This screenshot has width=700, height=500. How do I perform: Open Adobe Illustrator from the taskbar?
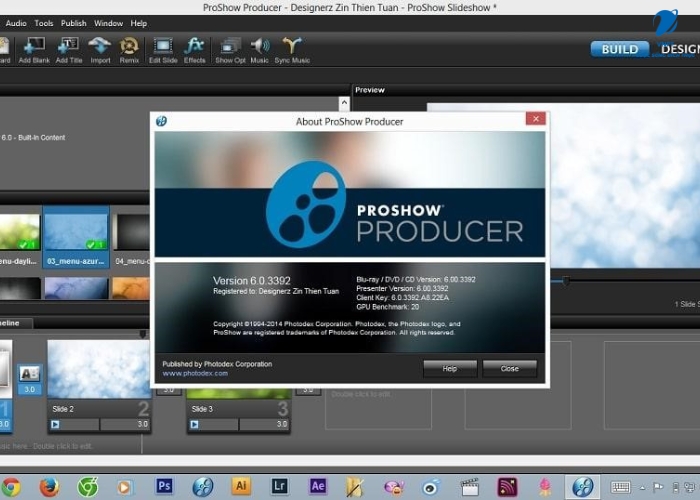(241, 486)
